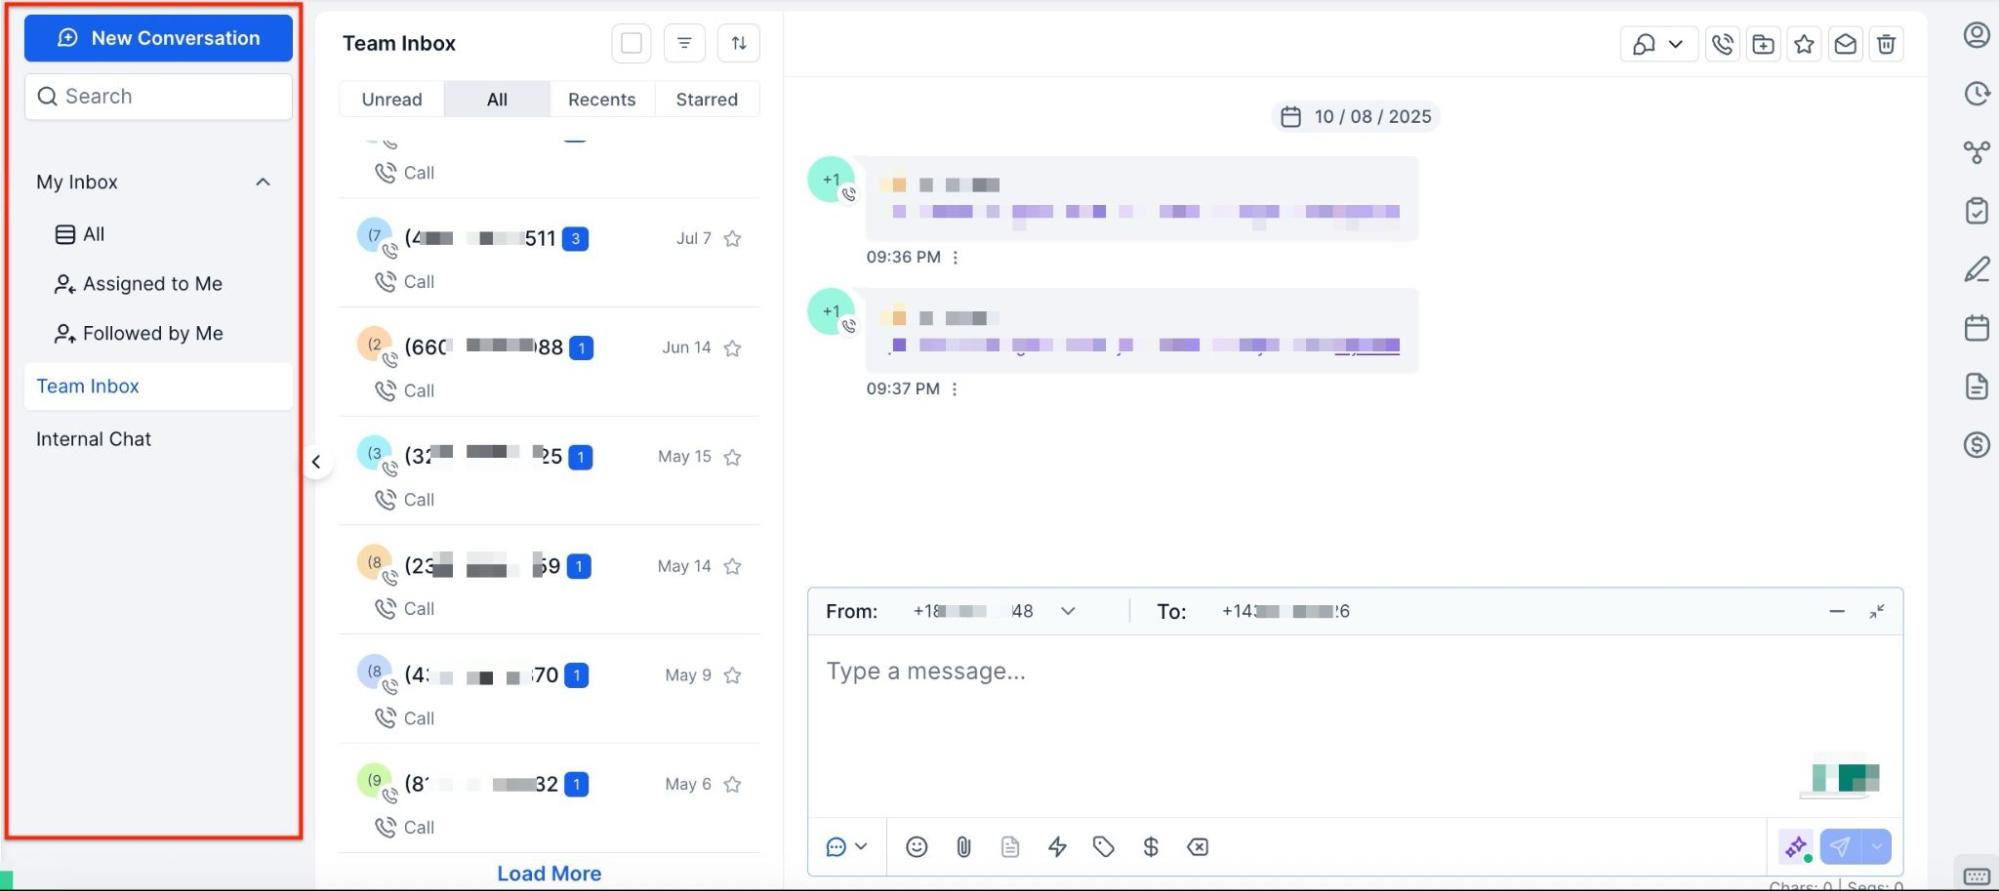Click the emoji picker icon
Screen dimensions: 1999x891
coord(916,847)
